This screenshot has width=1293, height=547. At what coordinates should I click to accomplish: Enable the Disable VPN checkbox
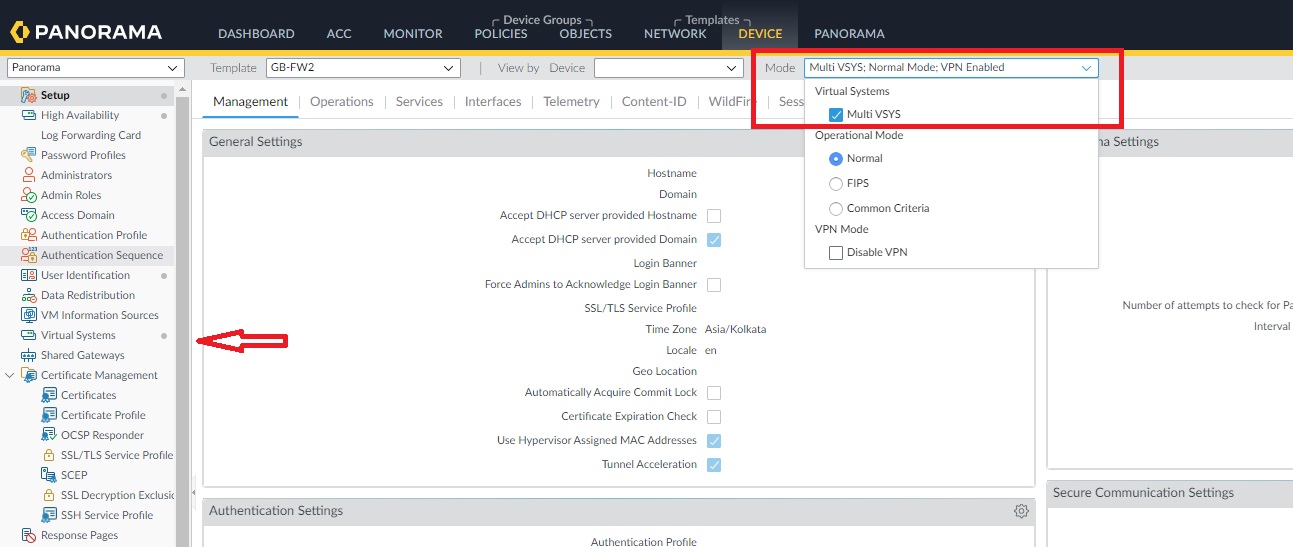(x=836, y=253)
